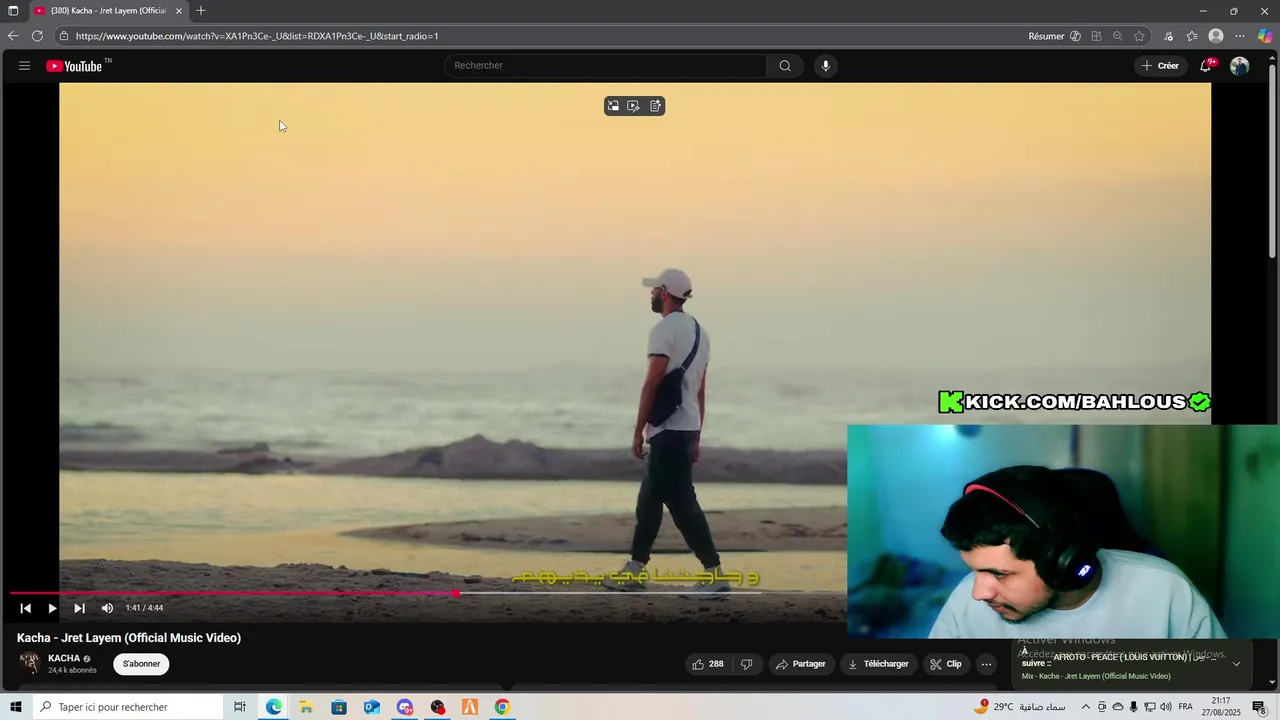The width and height of the screenshot is (1280, 720).
Task: Play the paused video
Action: click(52, 608)
